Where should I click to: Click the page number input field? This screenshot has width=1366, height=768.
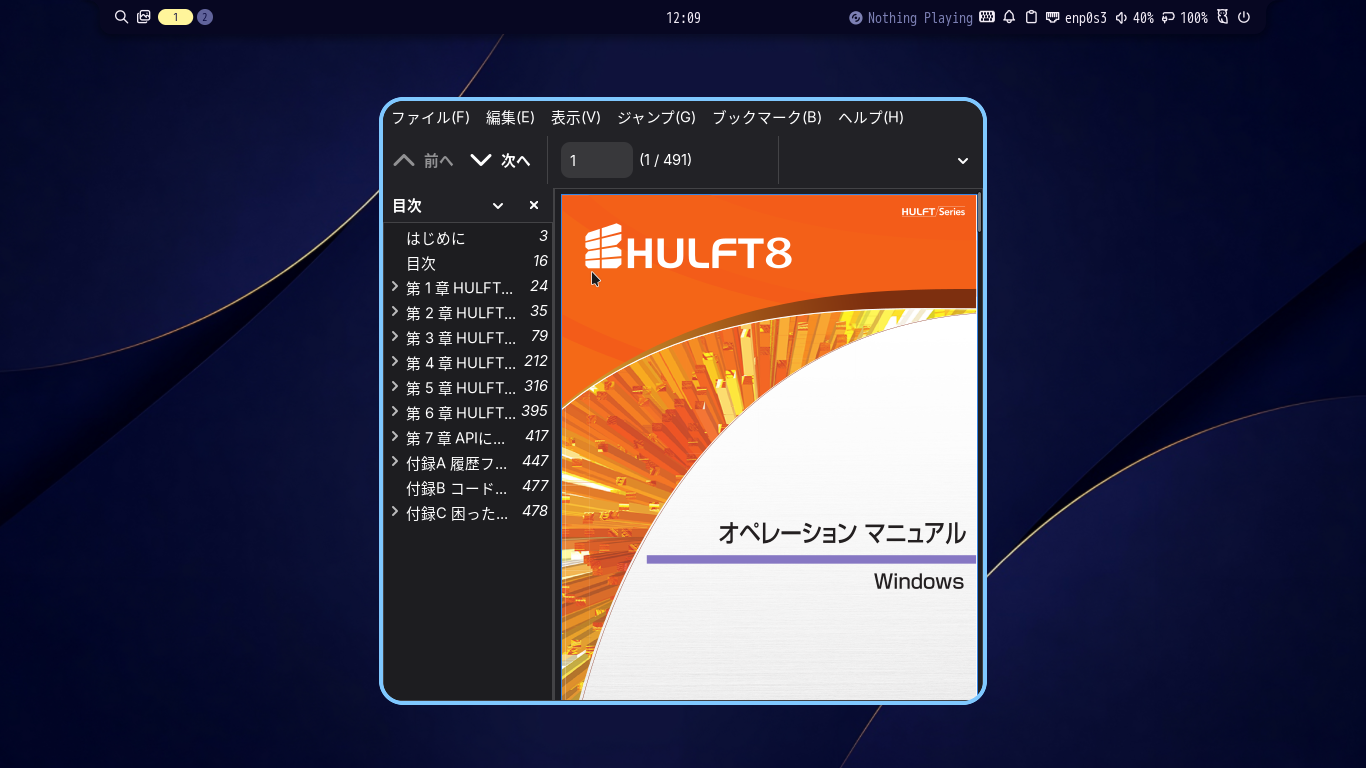click(x=597, y=160)
